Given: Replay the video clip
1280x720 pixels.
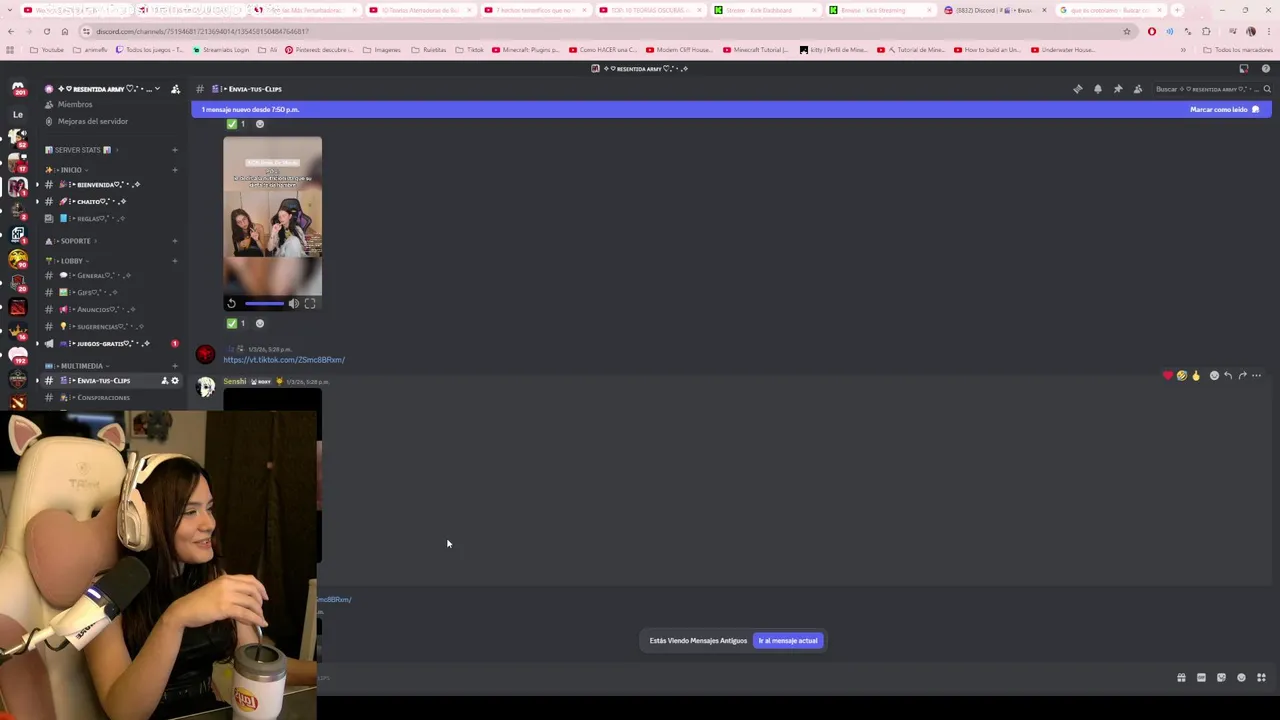Looking at the screenshot, I should click(231, 303).
